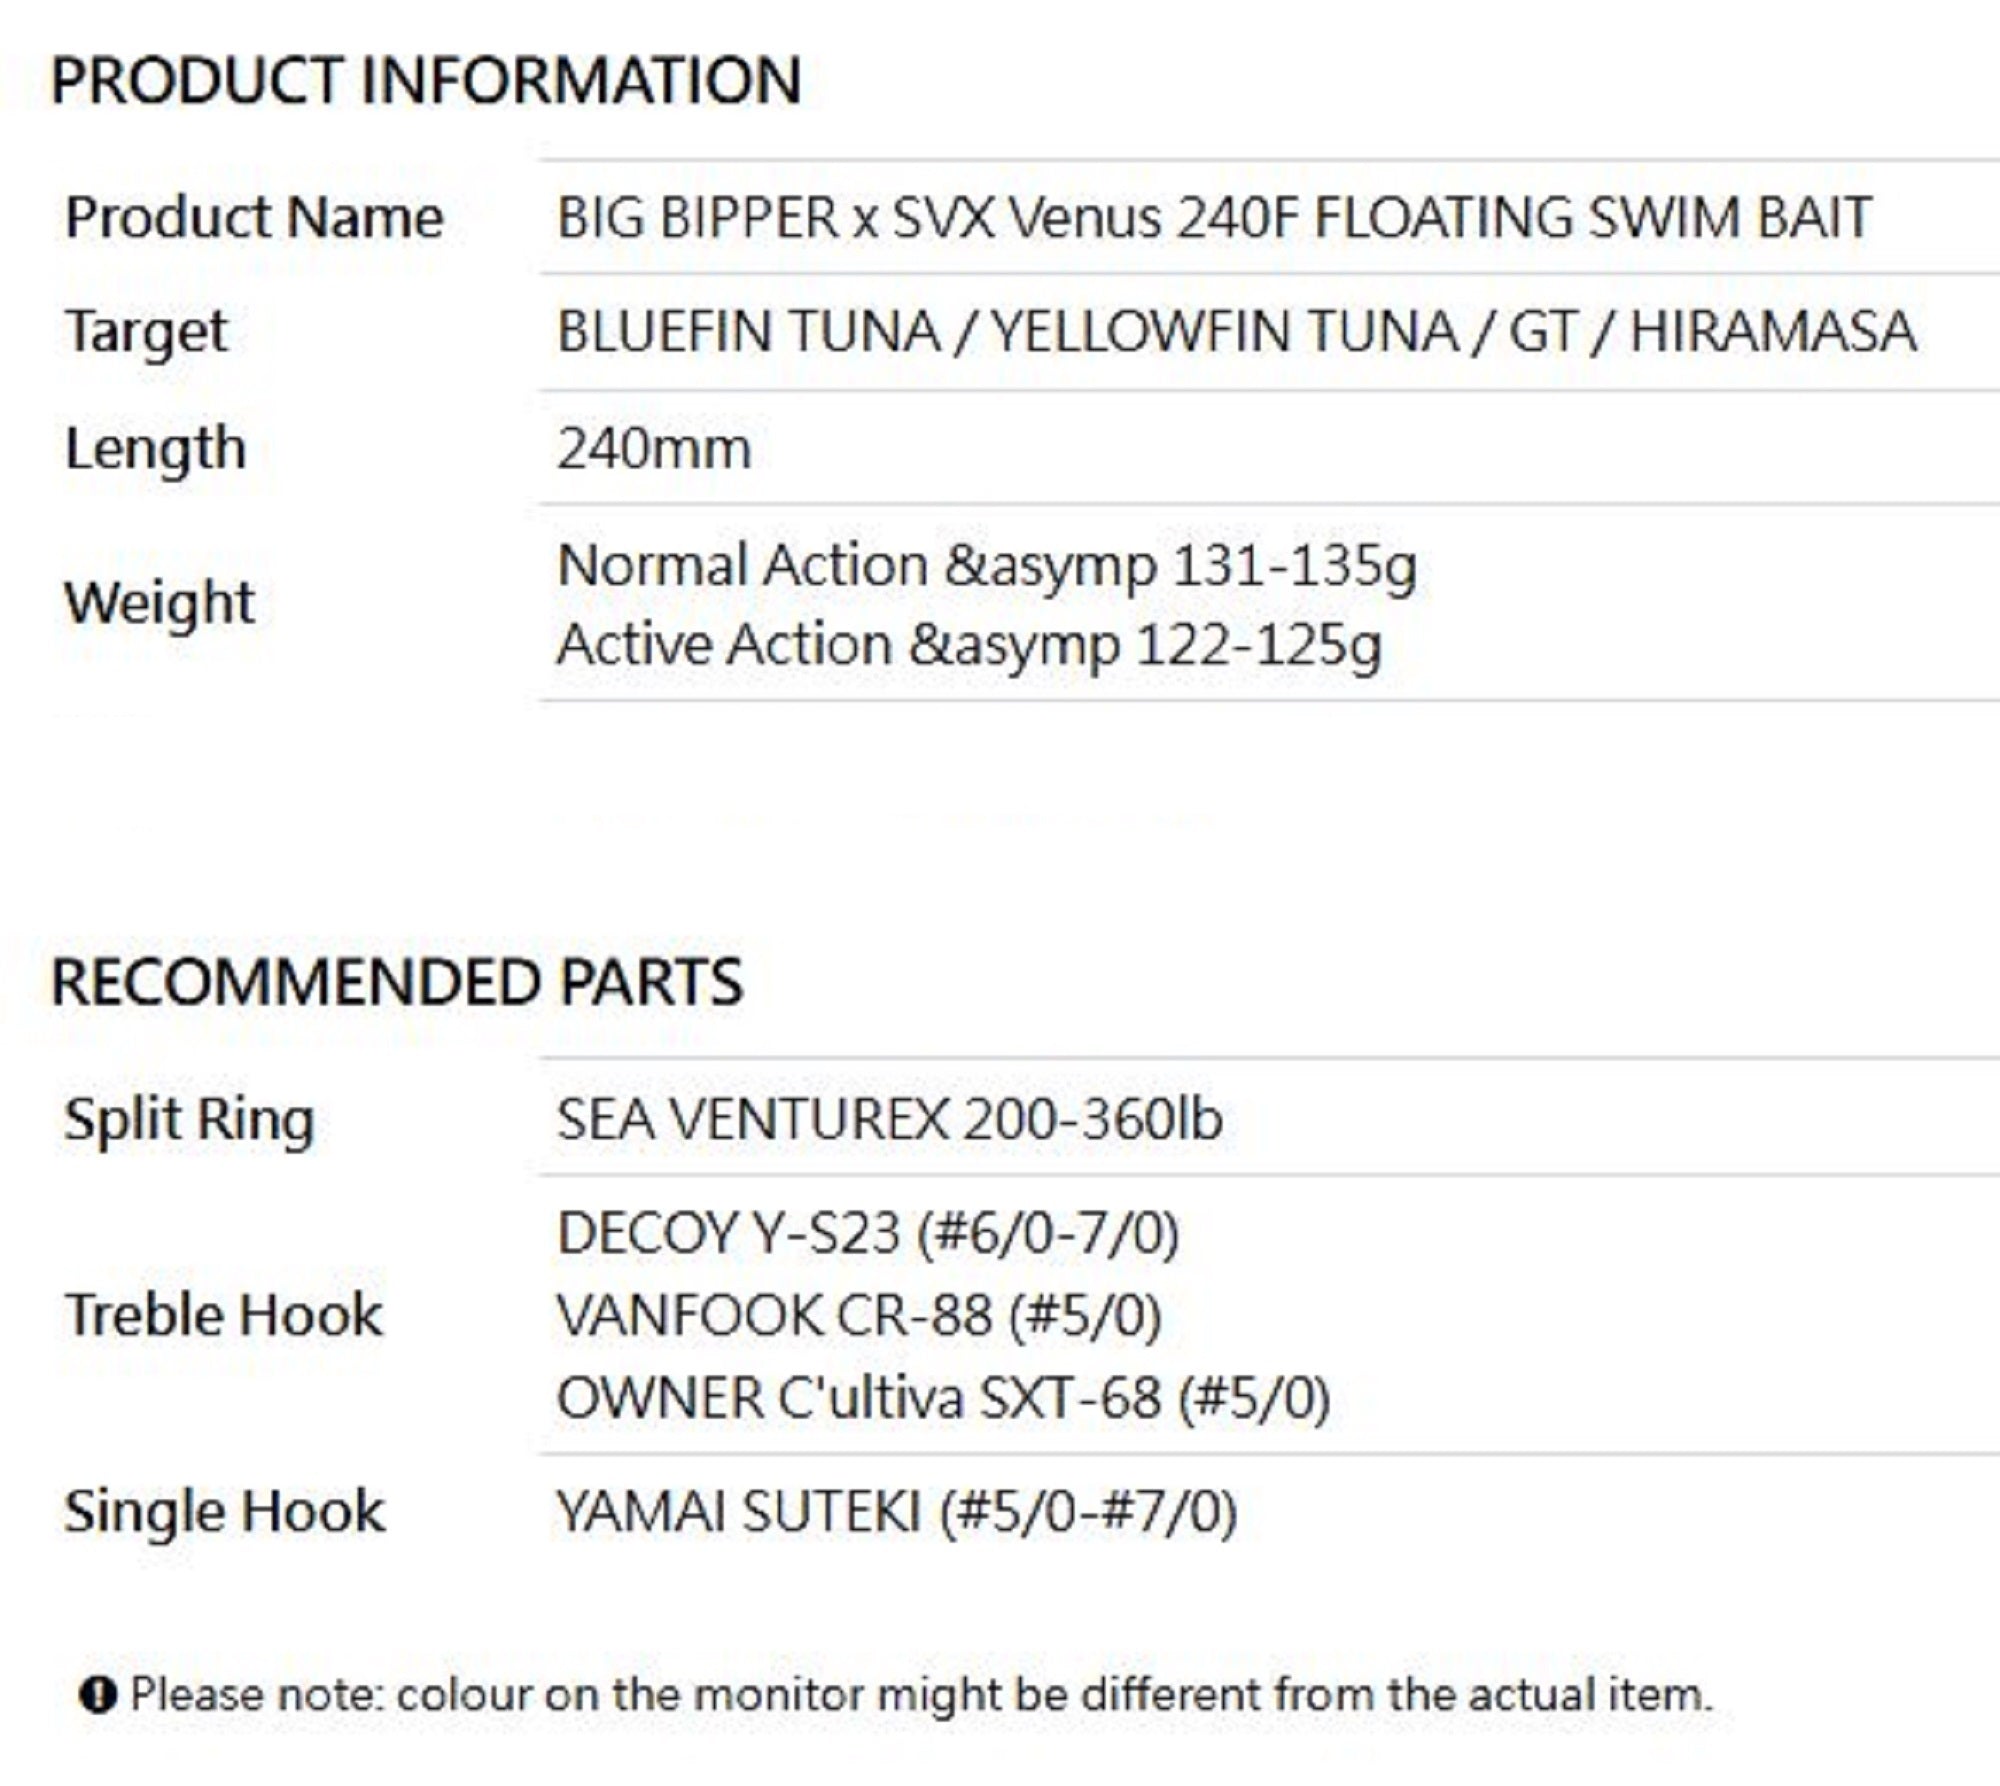Click the Weight row label
Viewport: 2000px width, 1786px height.
pos(159,602)
